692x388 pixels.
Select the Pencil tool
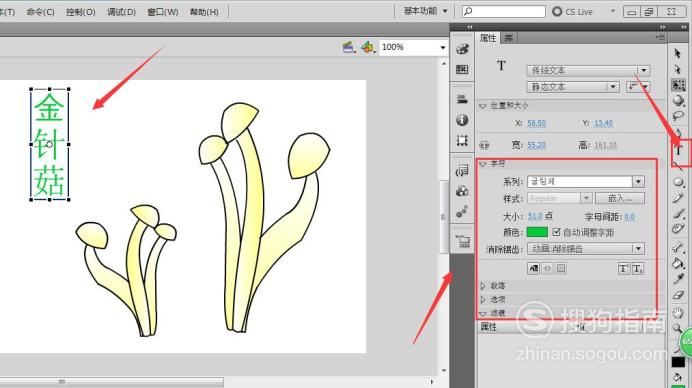point(678,198)
